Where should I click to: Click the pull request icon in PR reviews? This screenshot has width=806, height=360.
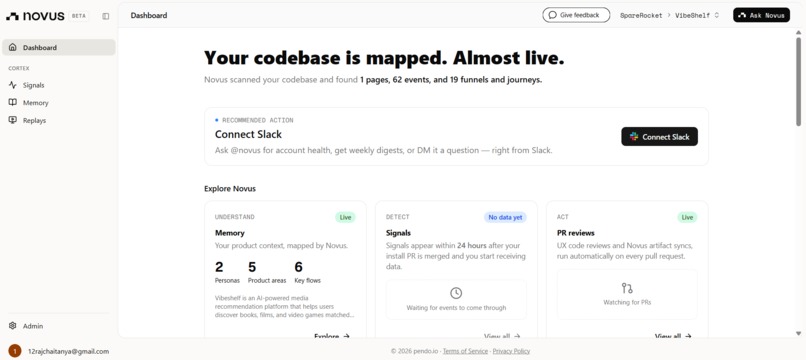click(627, 288)
